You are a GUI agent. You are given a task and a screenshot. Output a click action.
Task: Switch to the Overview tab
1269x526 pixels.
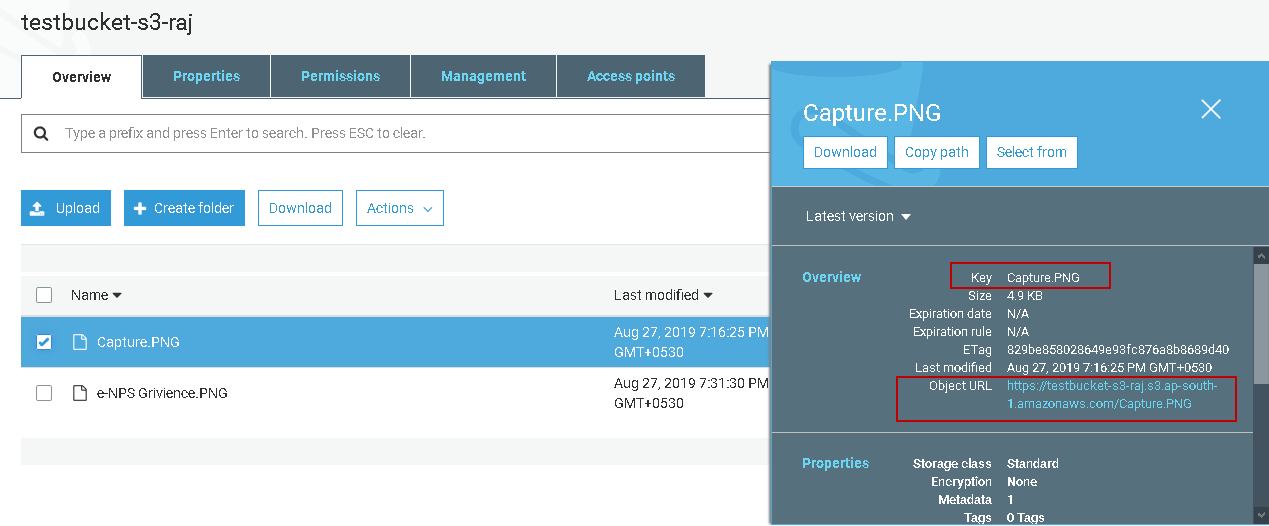point(82,77)
